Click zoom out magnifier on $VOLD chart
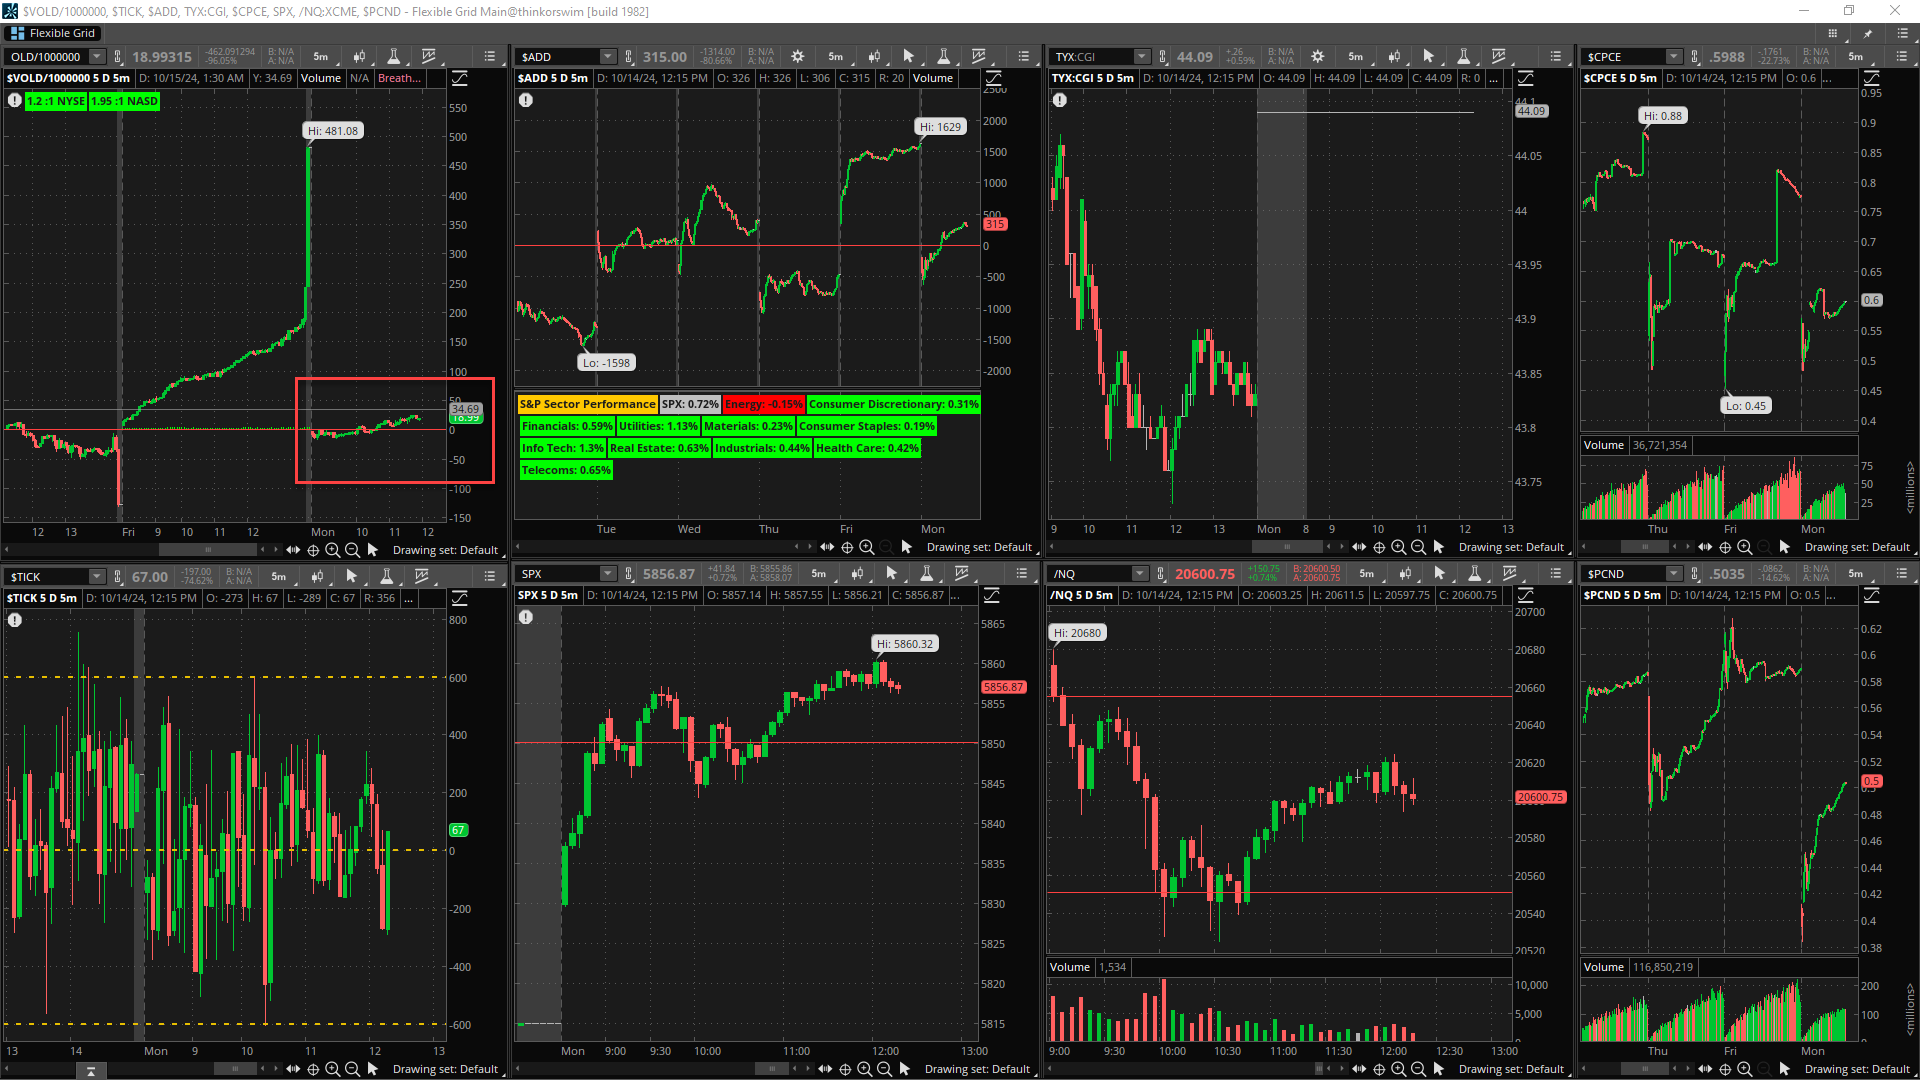 (x=352, y=550)
